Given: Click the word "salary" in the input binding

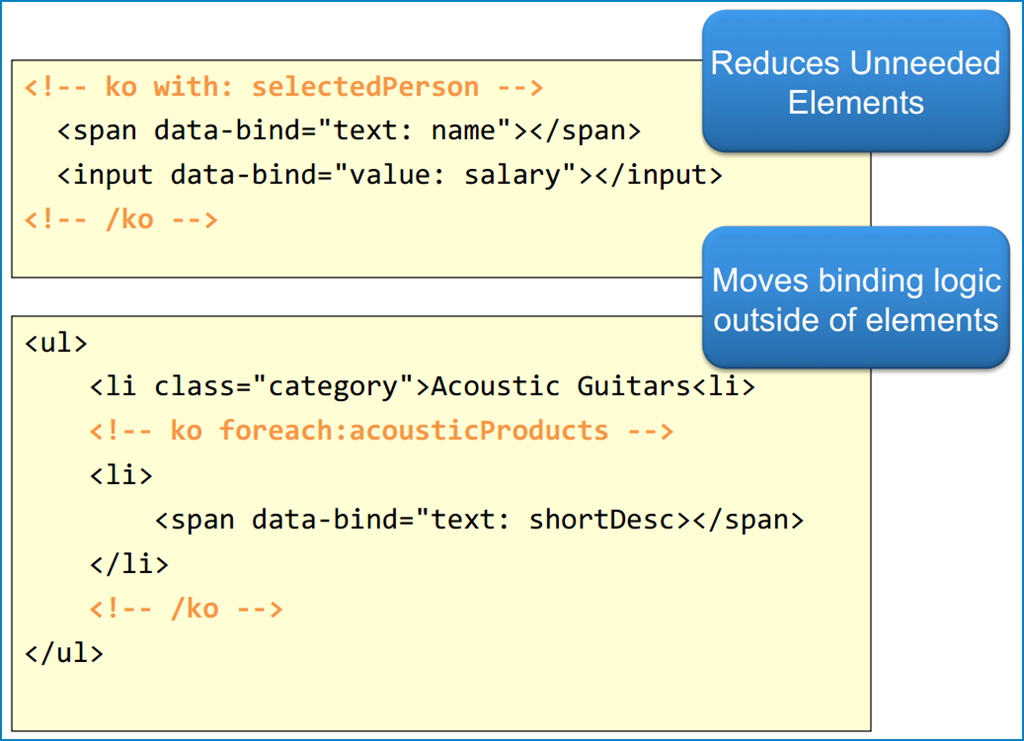Looking at the screenshot, I should [x=511, y=175].
